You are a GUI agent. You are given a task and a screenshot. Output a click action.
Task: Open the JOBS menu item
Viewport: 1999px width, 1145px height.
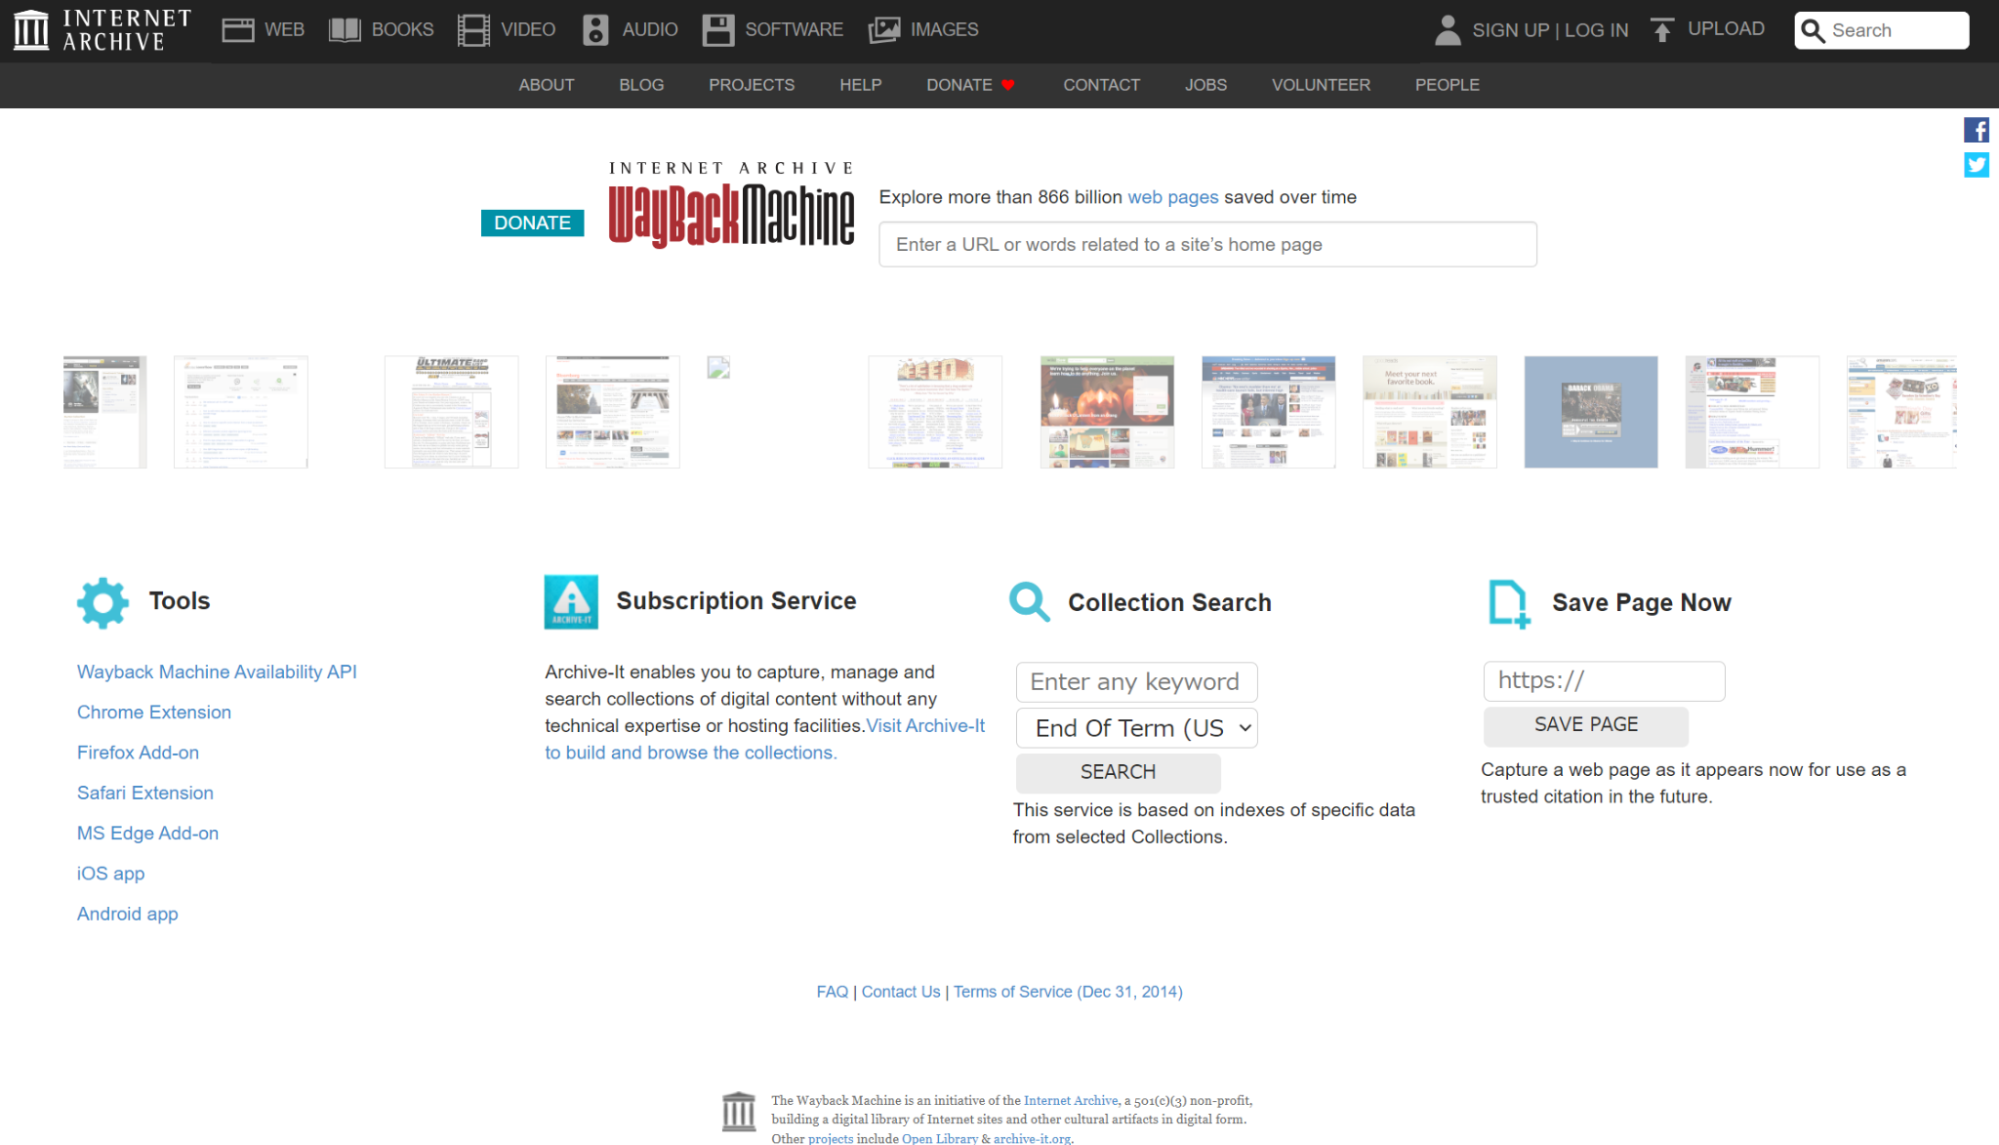pos(1205,85)
